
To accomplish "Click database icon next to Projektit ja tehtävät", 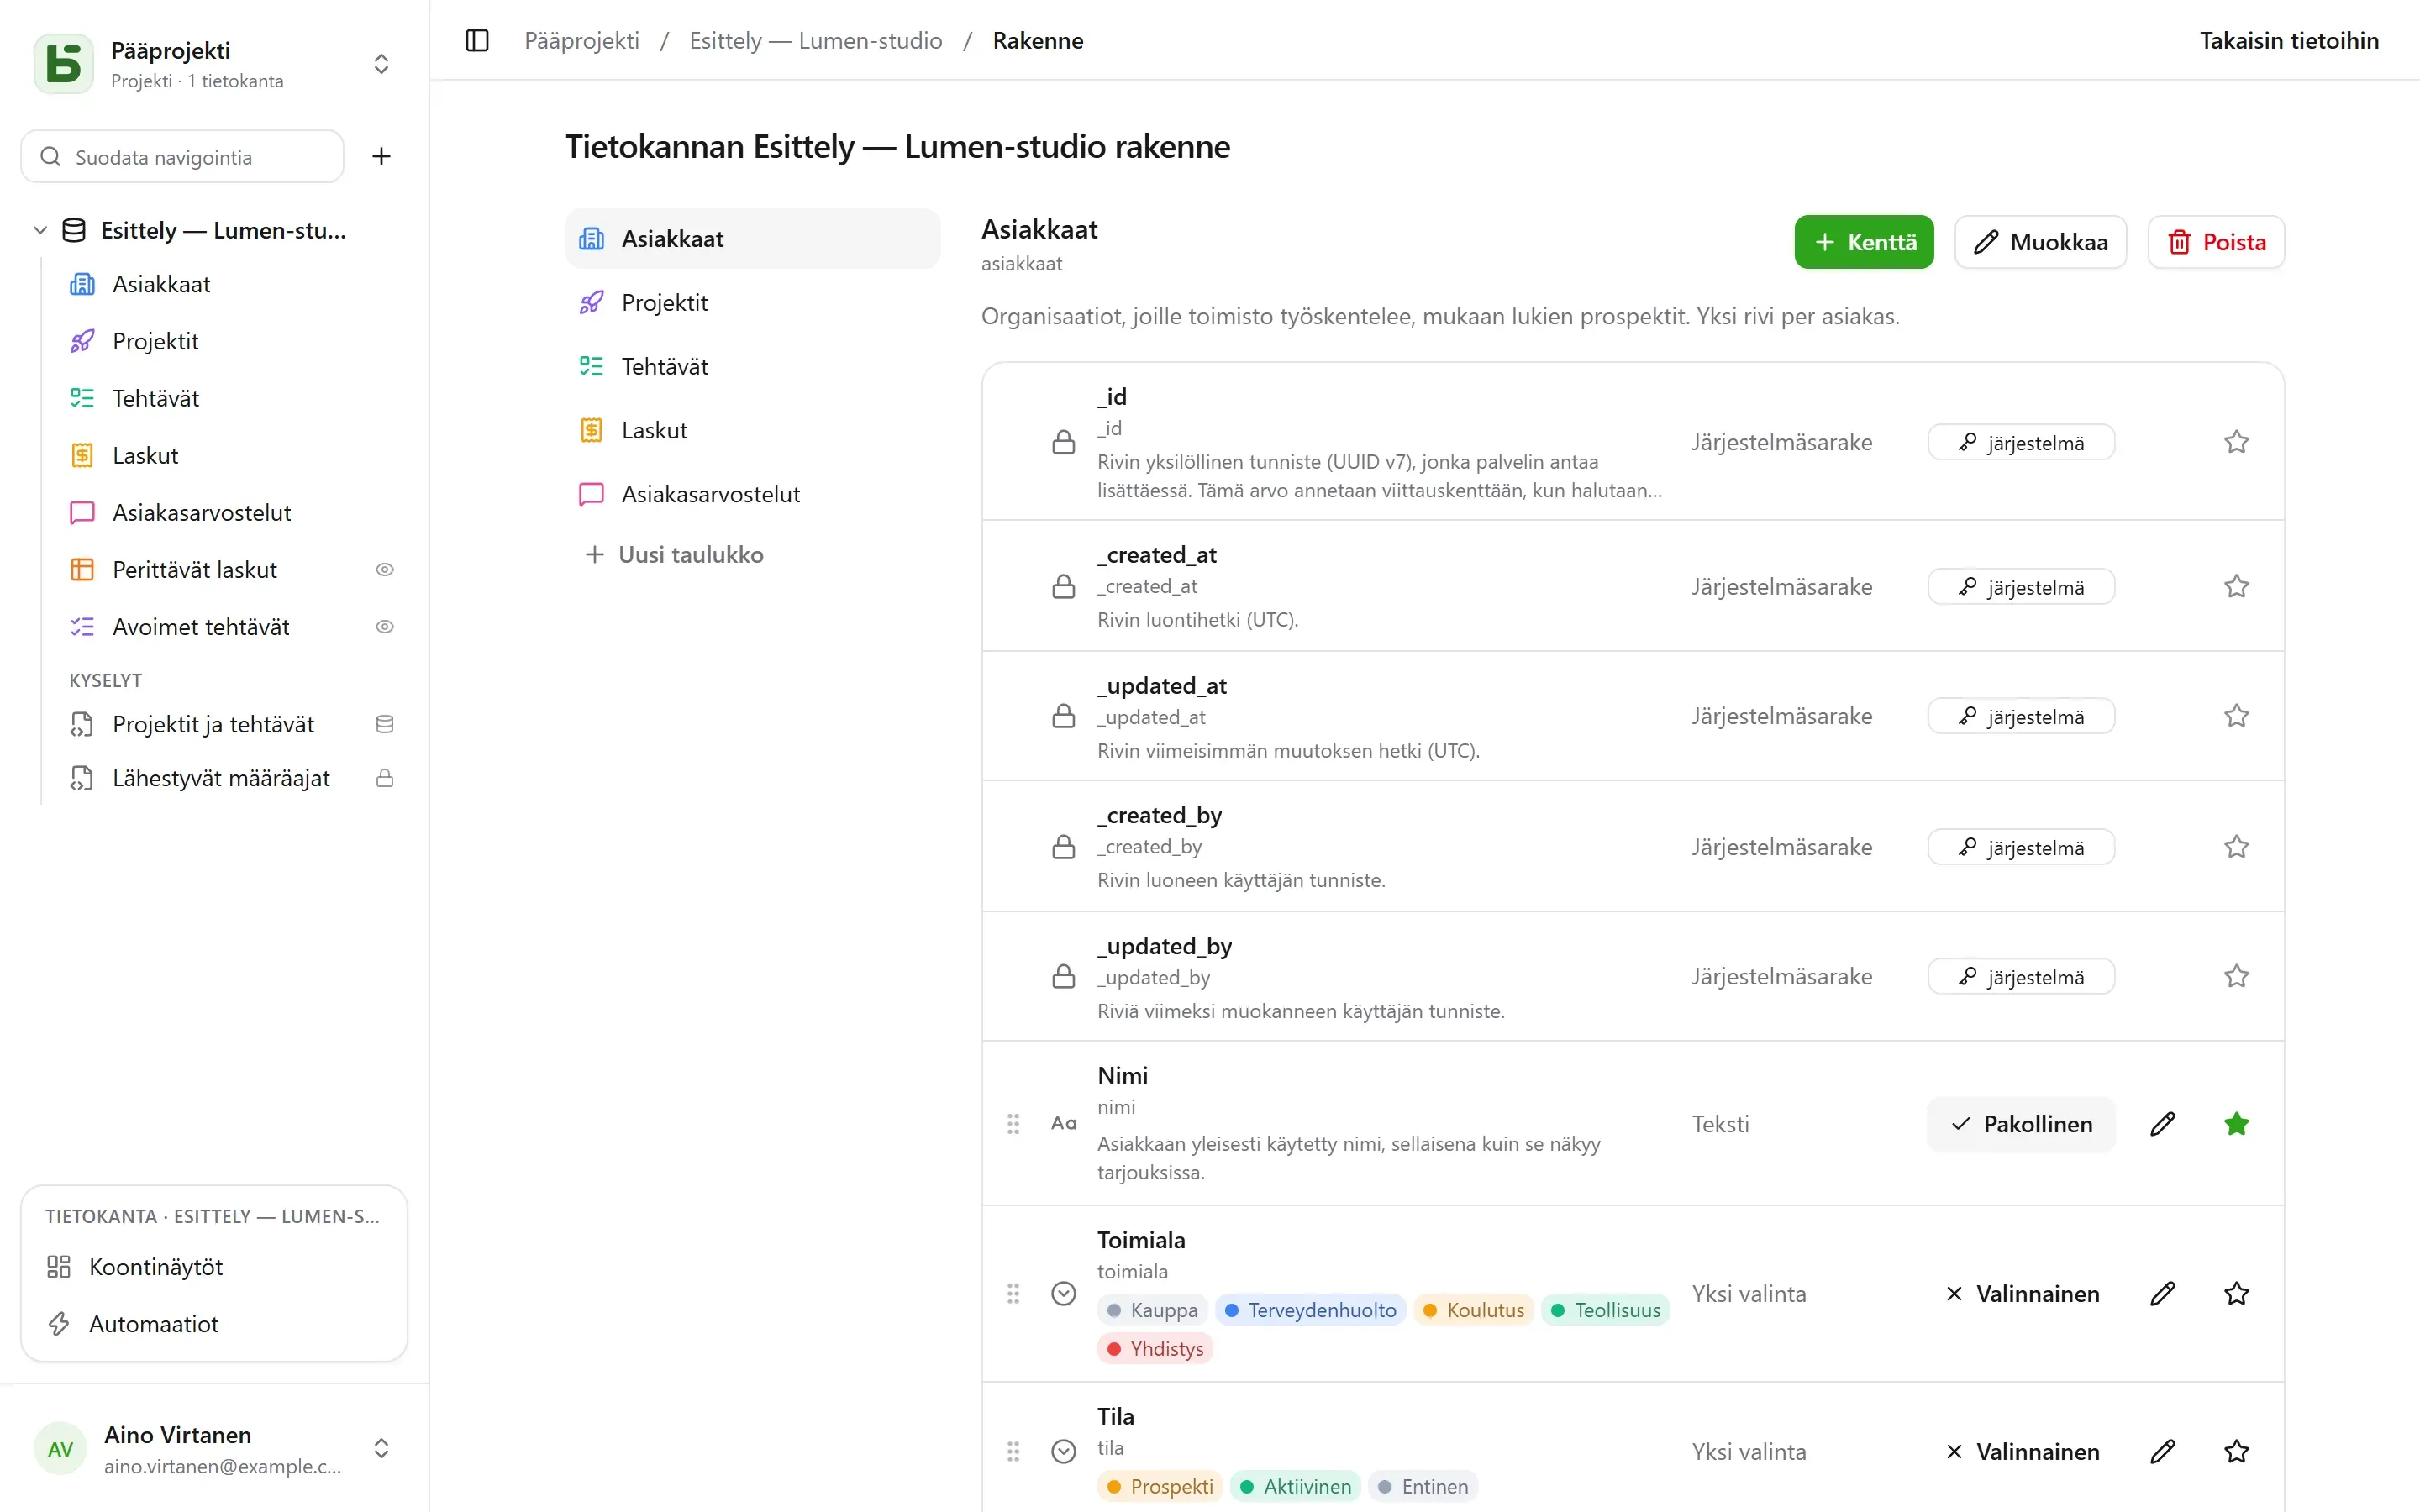I will pyautogui.click(x=384, y=724).
